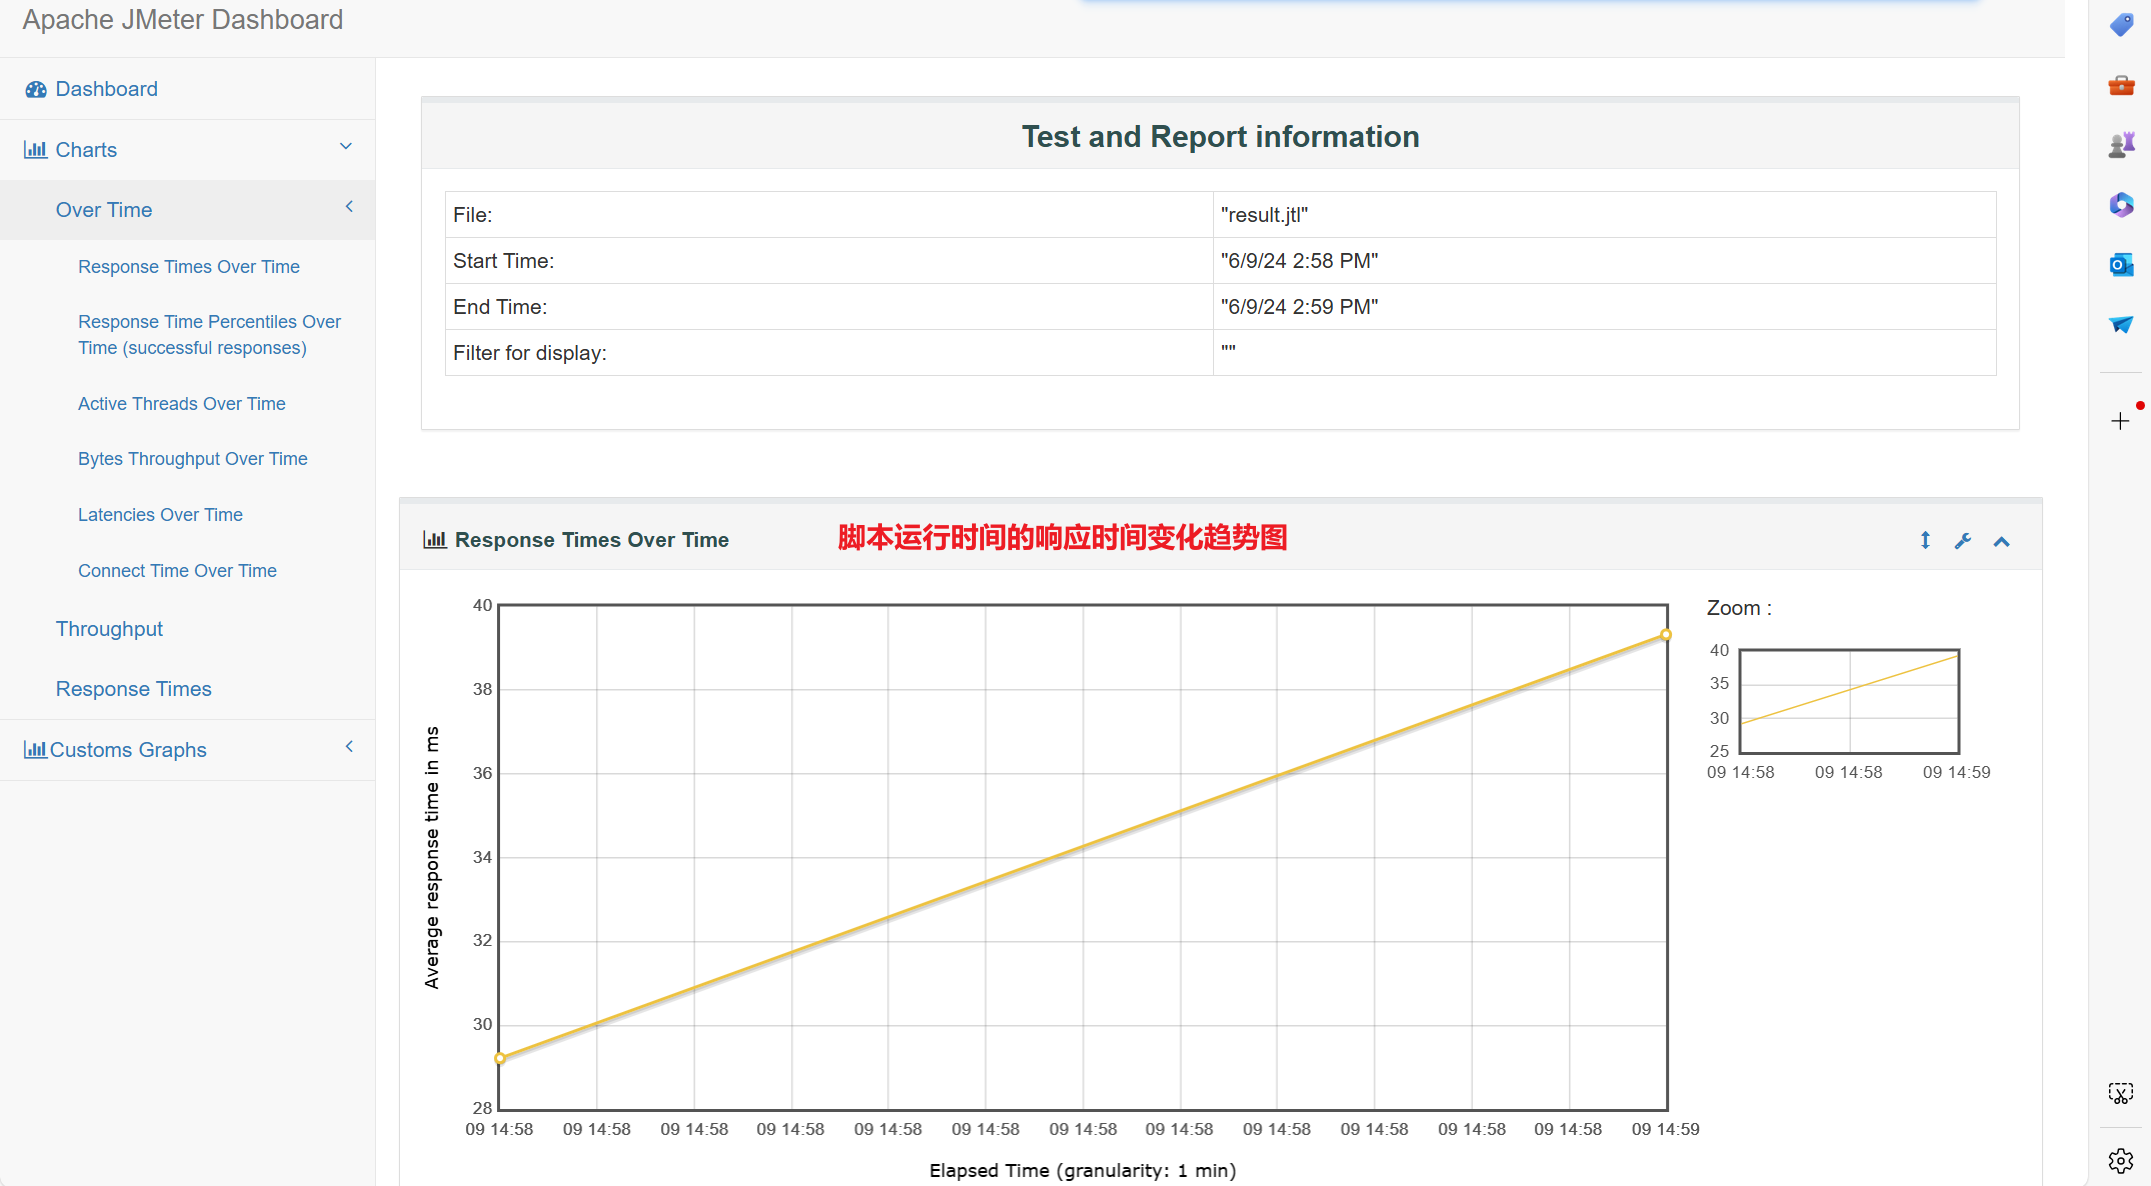
Task: Open the Connect Time Over Time link
Action: pos(177,571)
